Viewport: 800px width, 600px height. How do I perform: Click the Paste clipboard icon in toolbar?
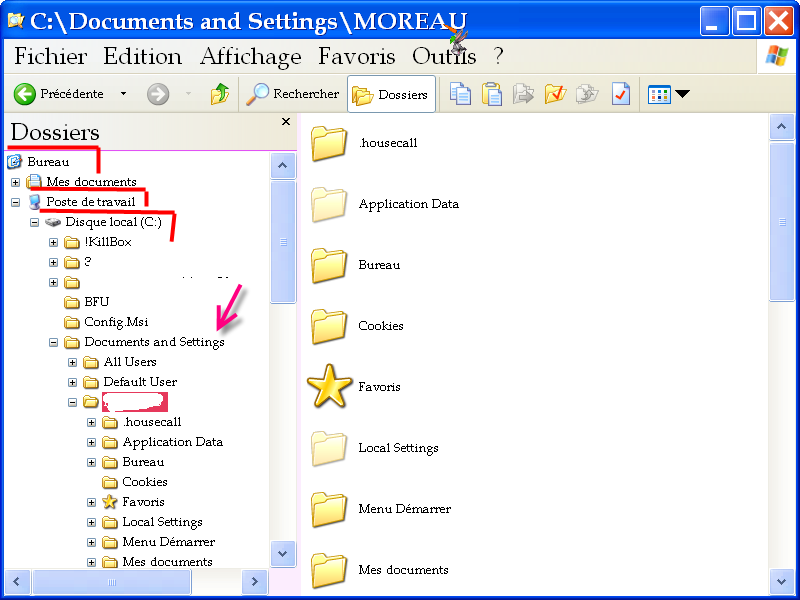coord(492,95)
